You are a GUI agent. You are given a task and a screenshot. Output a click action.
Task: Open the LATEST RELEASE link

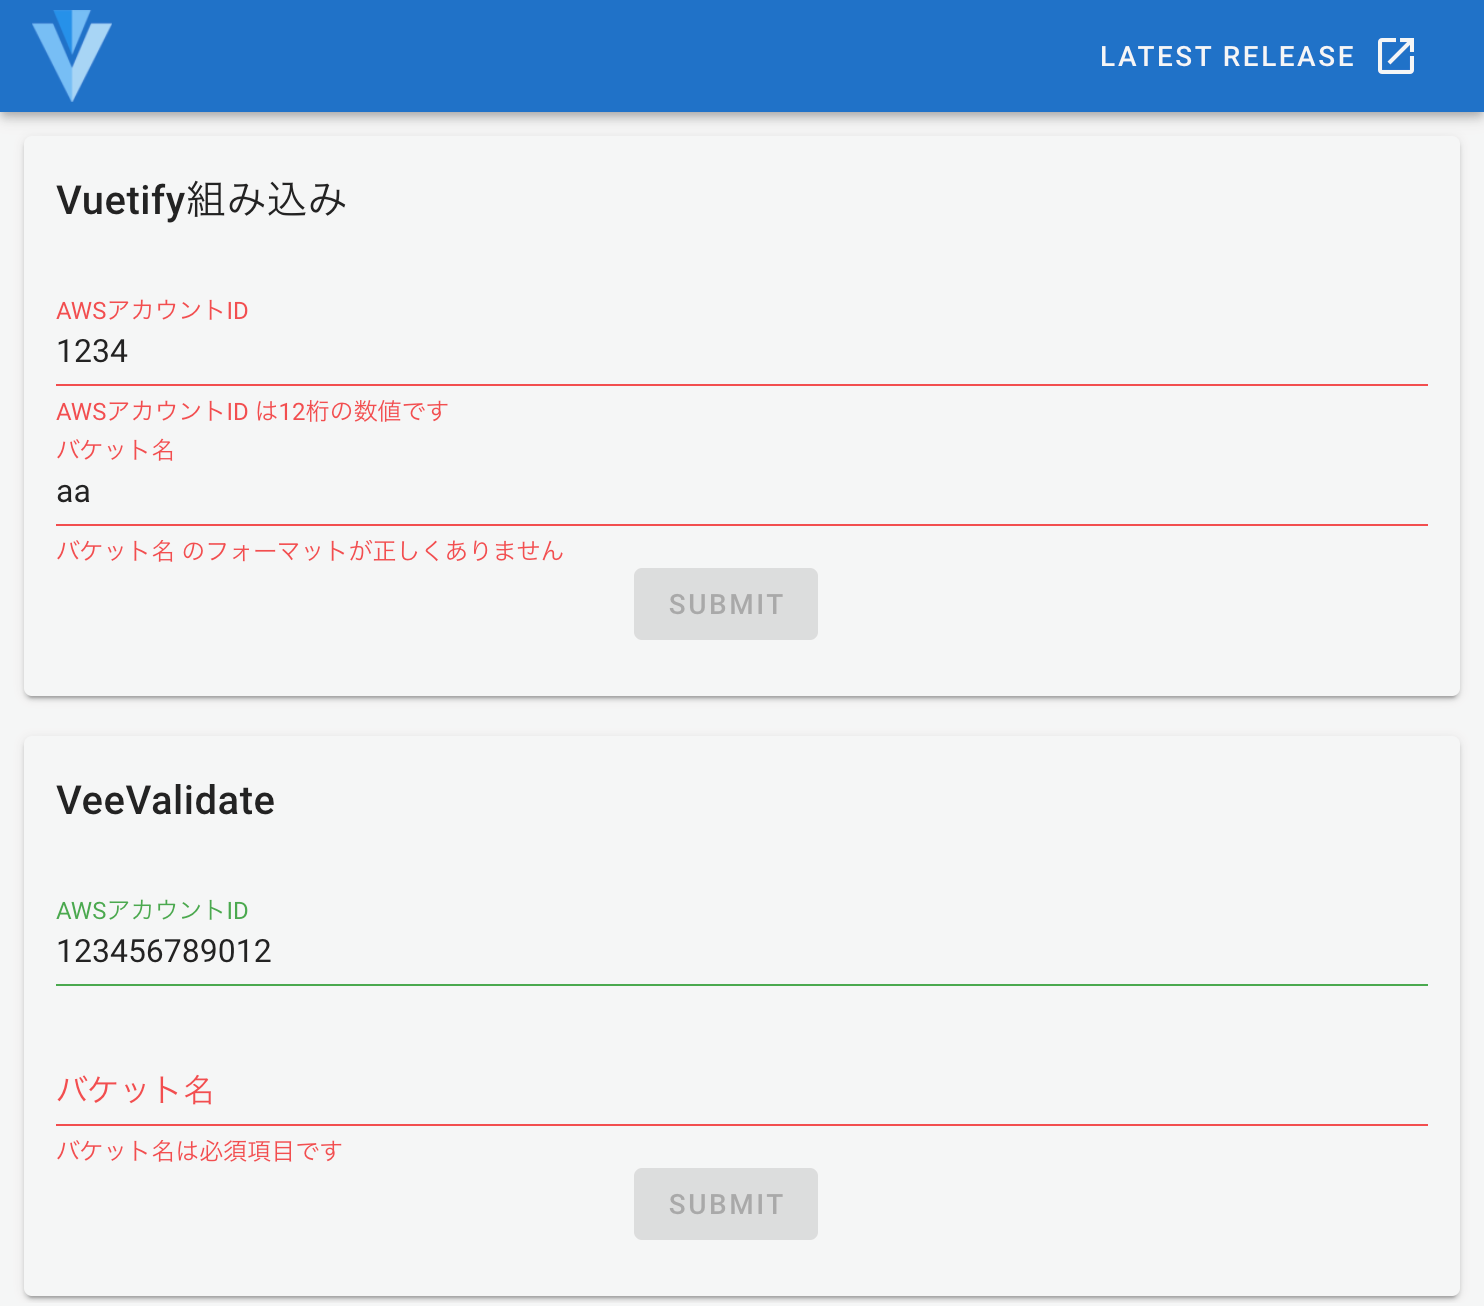pos(1257,56)
